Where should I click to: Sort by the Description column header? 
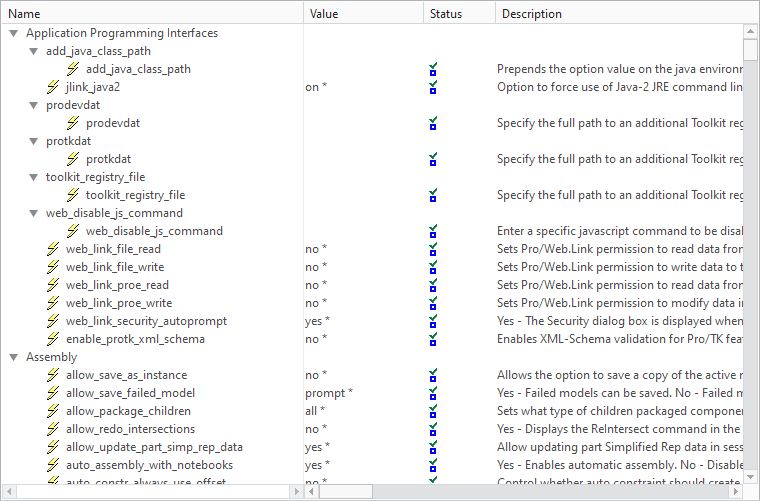pos(627,14)
